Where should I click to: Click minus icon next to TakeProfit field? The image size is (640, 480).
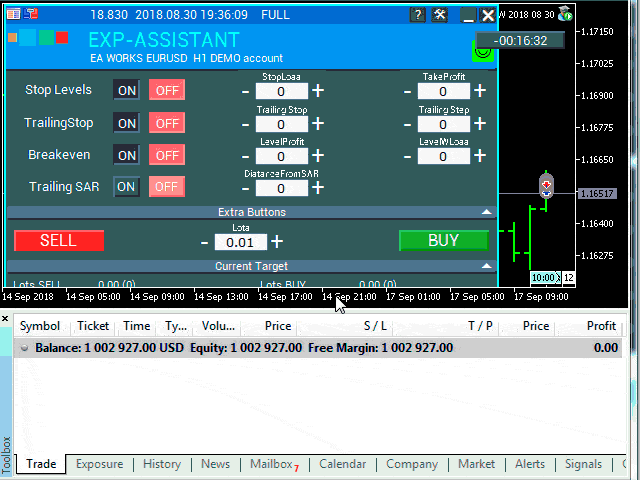tap(407, 92)
